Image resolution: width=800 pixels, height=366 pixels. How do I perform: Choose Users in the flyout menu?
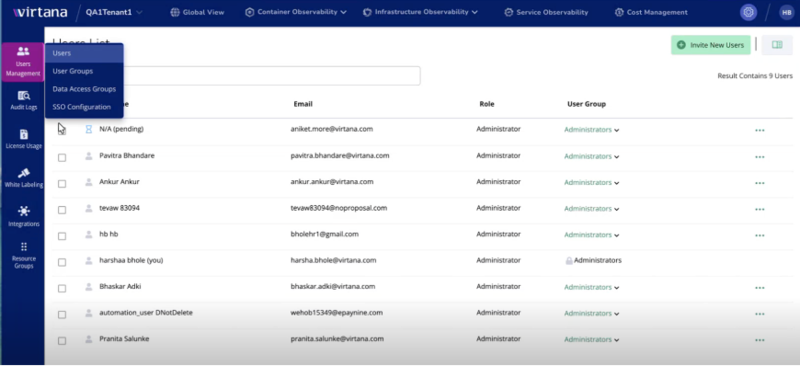(84, 53)
